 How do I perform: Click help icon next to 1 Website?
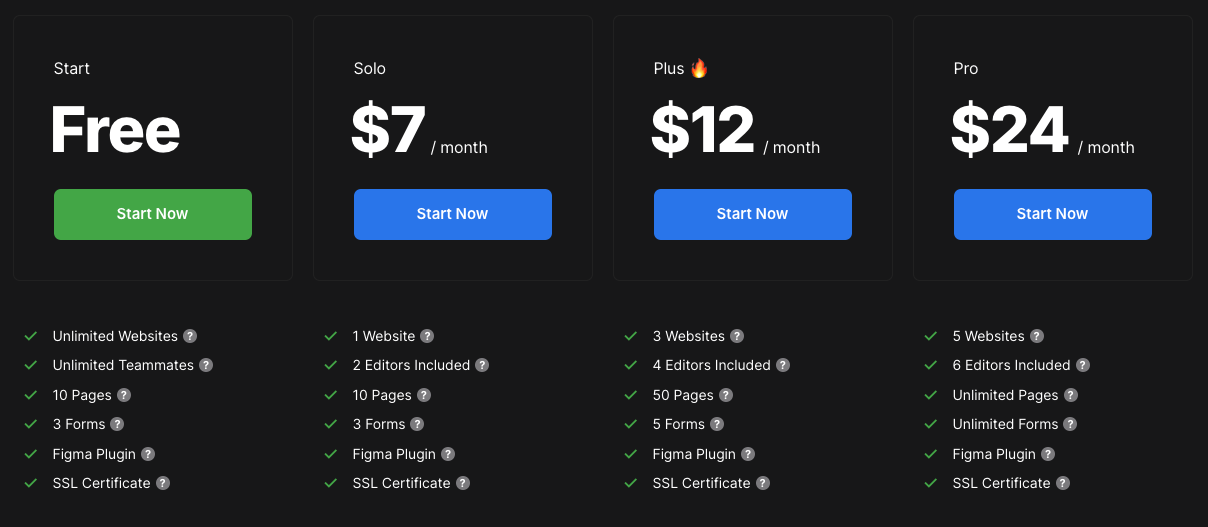[x=427, y=337]
